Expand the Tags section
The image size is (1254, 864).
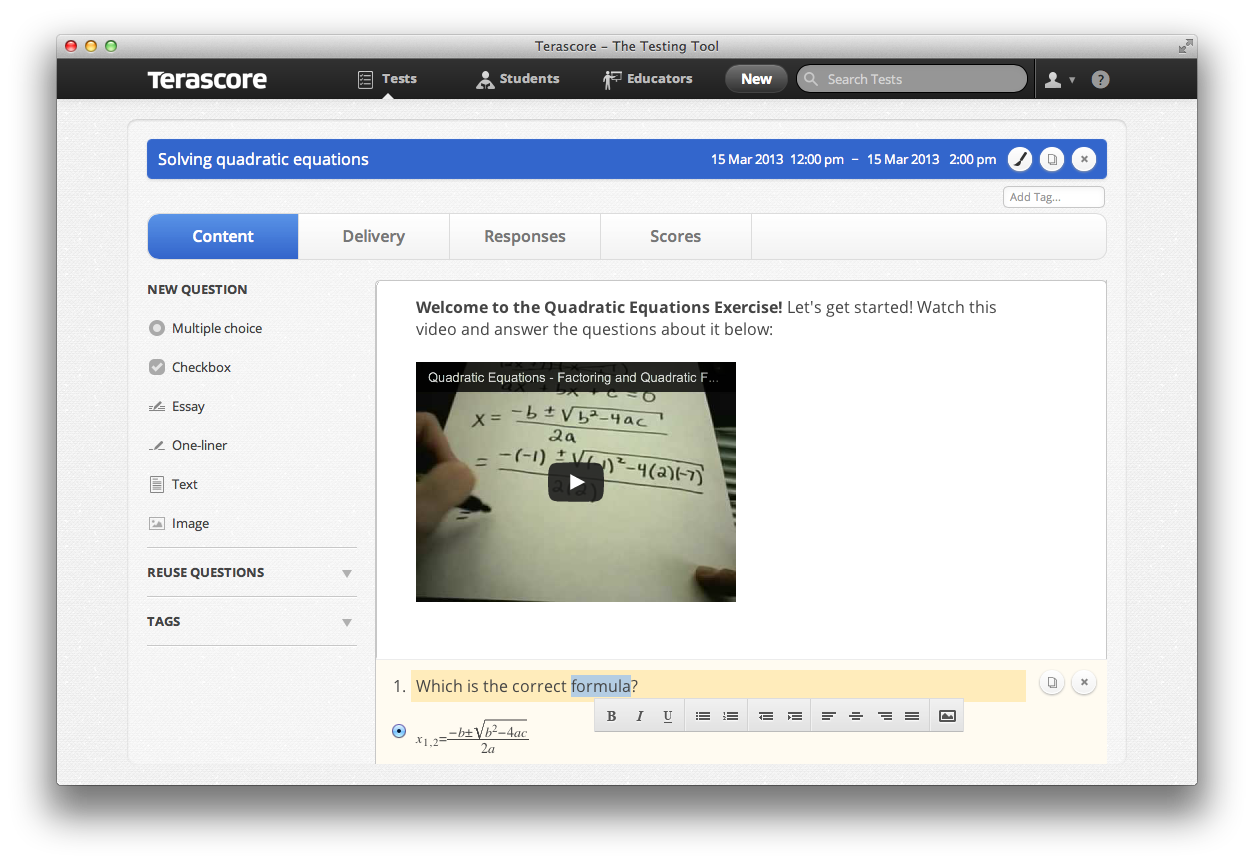[346, 622]
